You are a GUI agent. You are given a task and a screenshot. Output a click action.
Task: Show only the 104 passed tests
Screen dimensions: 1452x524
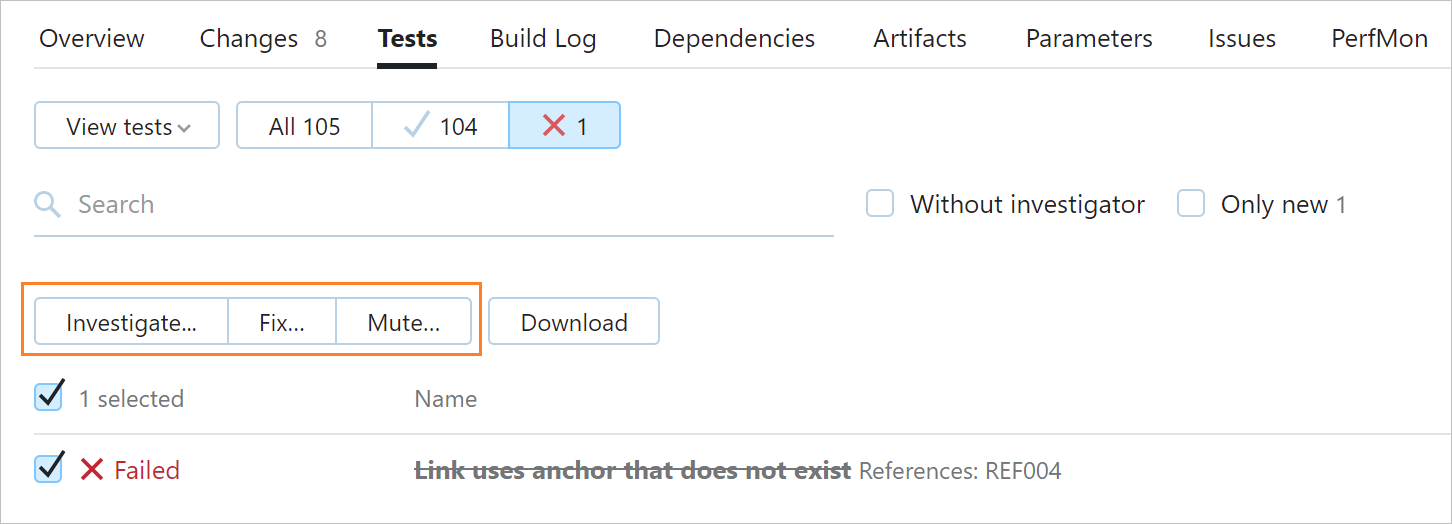click(440, 126)
